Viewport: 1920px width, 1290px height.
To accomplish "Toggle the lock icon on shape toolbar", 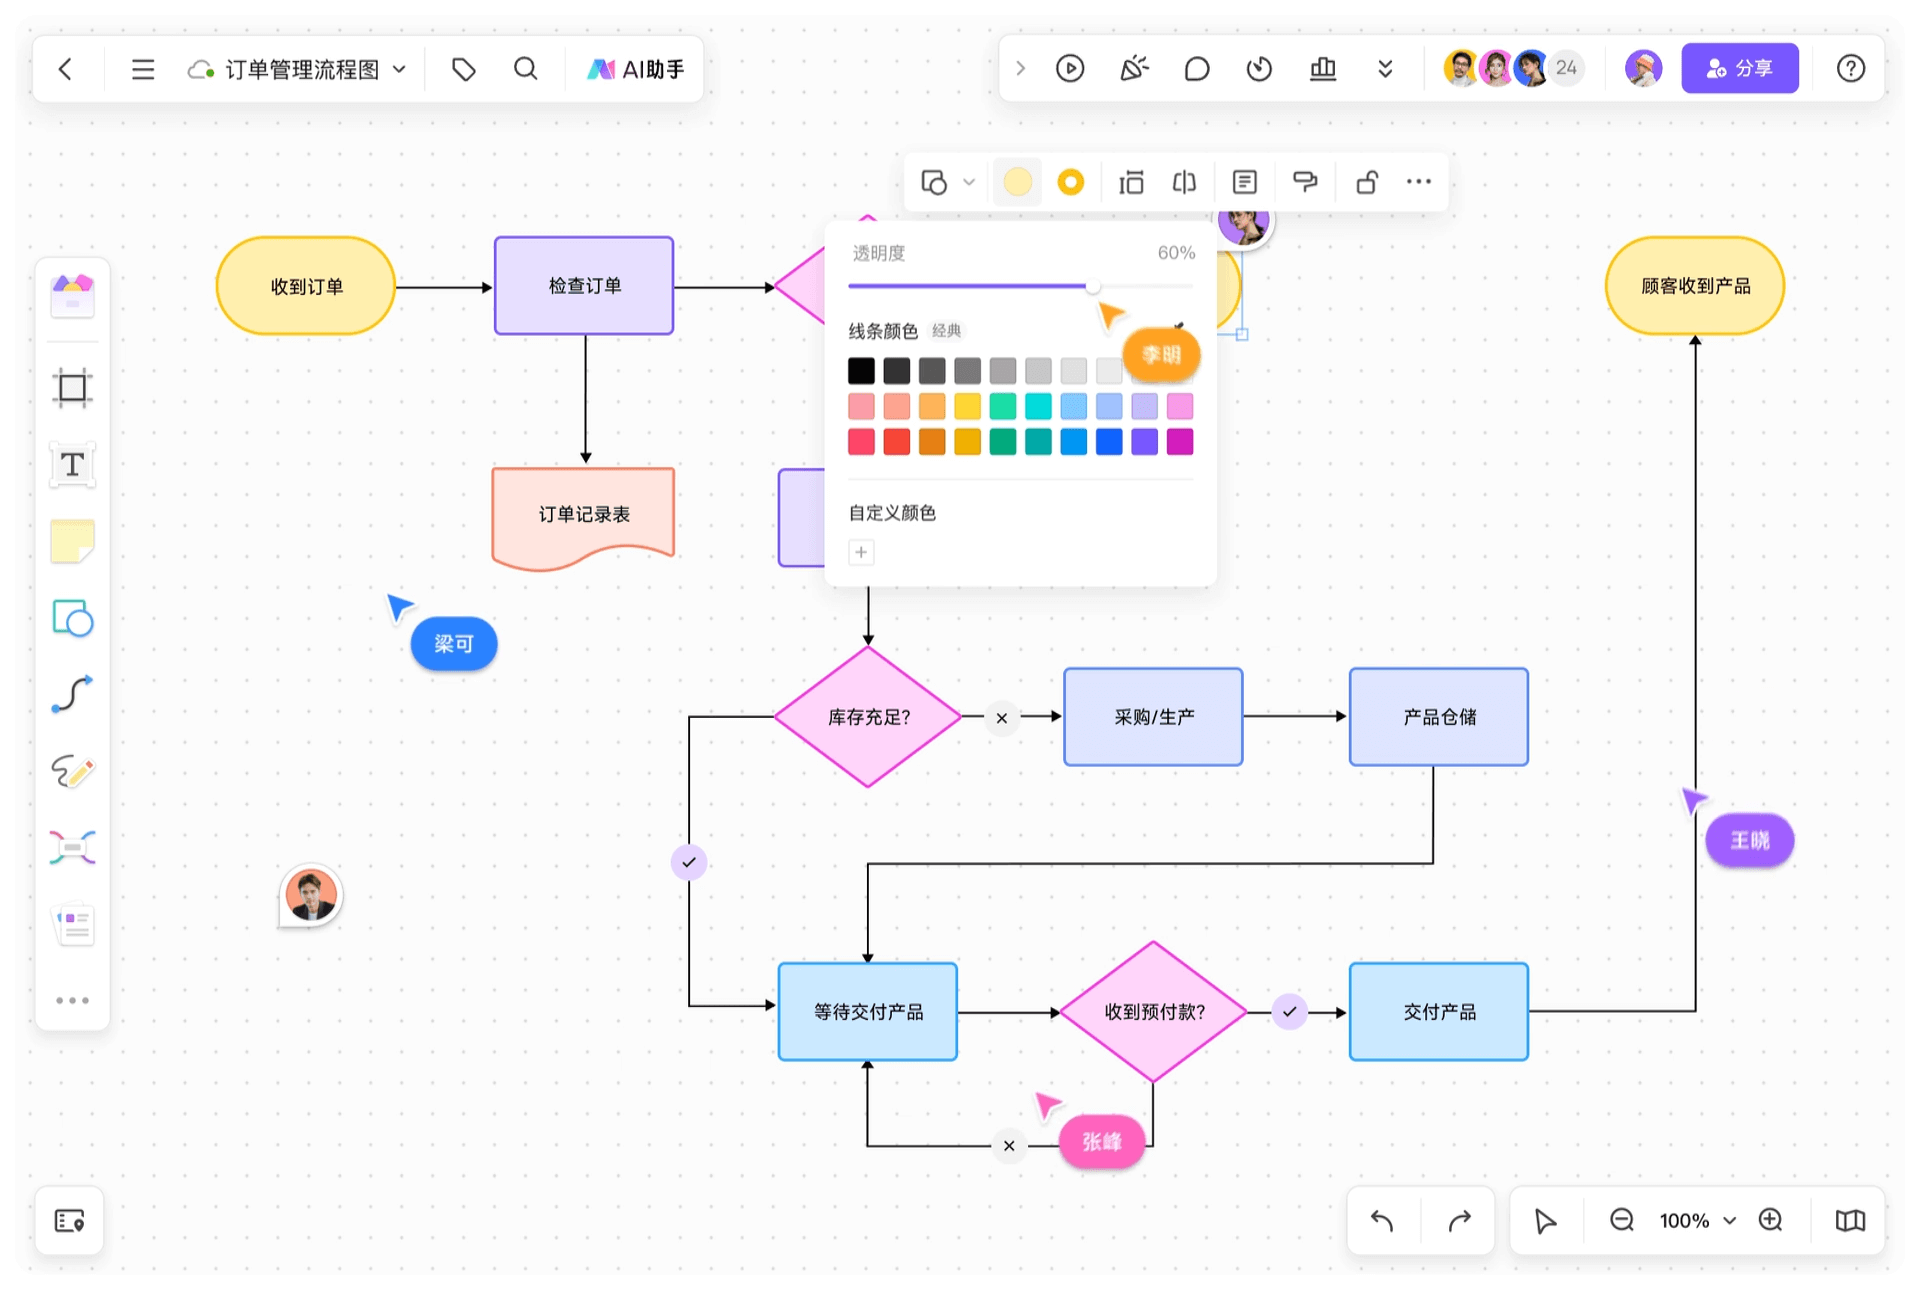I will (x=1366, y=182).
